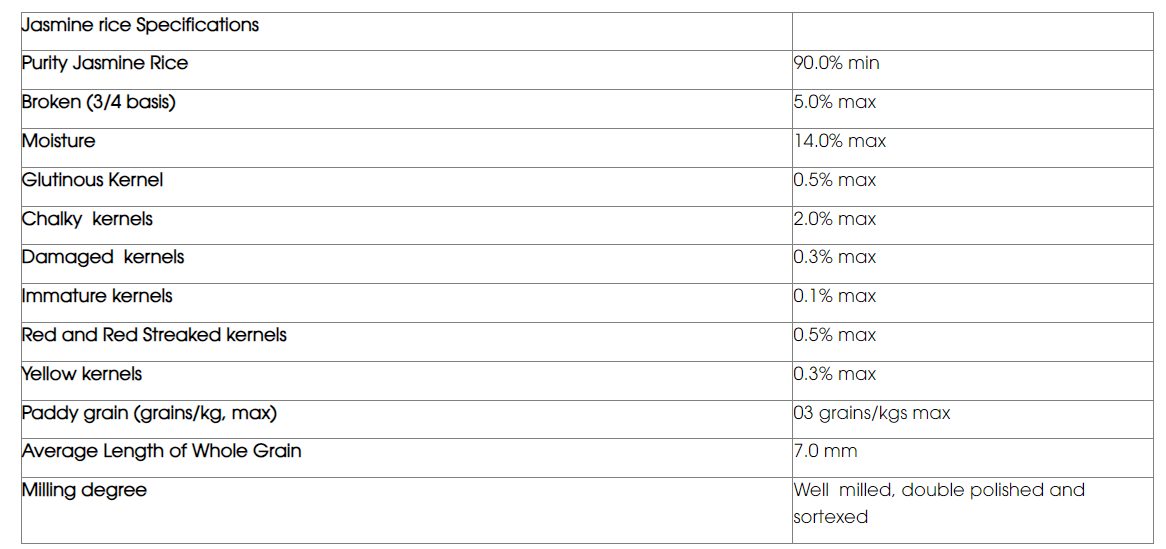The image size is (1166, 549).
Task: Select the 'Broken (3/4 basis)' cell
Action: tap(98, 102)
